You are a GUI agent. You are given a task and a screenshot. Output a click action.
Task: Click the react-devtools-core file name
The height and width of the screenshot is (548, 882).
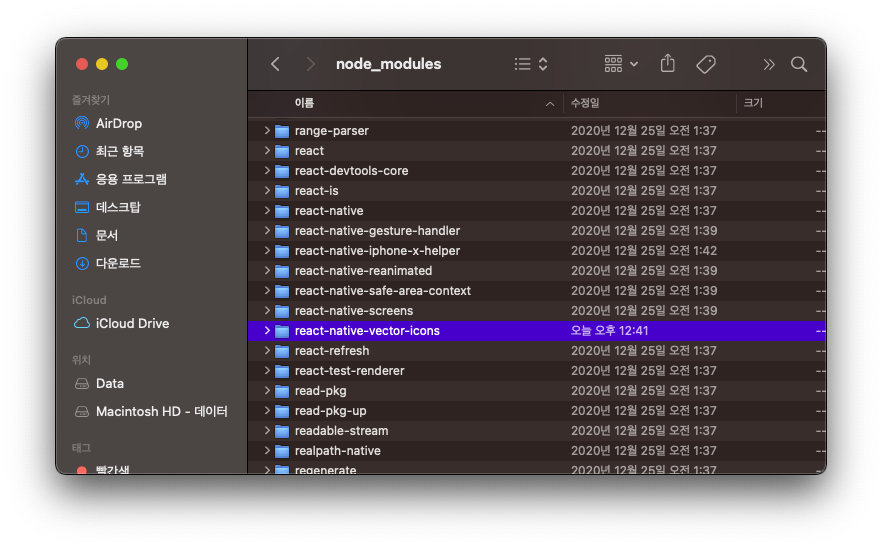click(x=352, y=170)
